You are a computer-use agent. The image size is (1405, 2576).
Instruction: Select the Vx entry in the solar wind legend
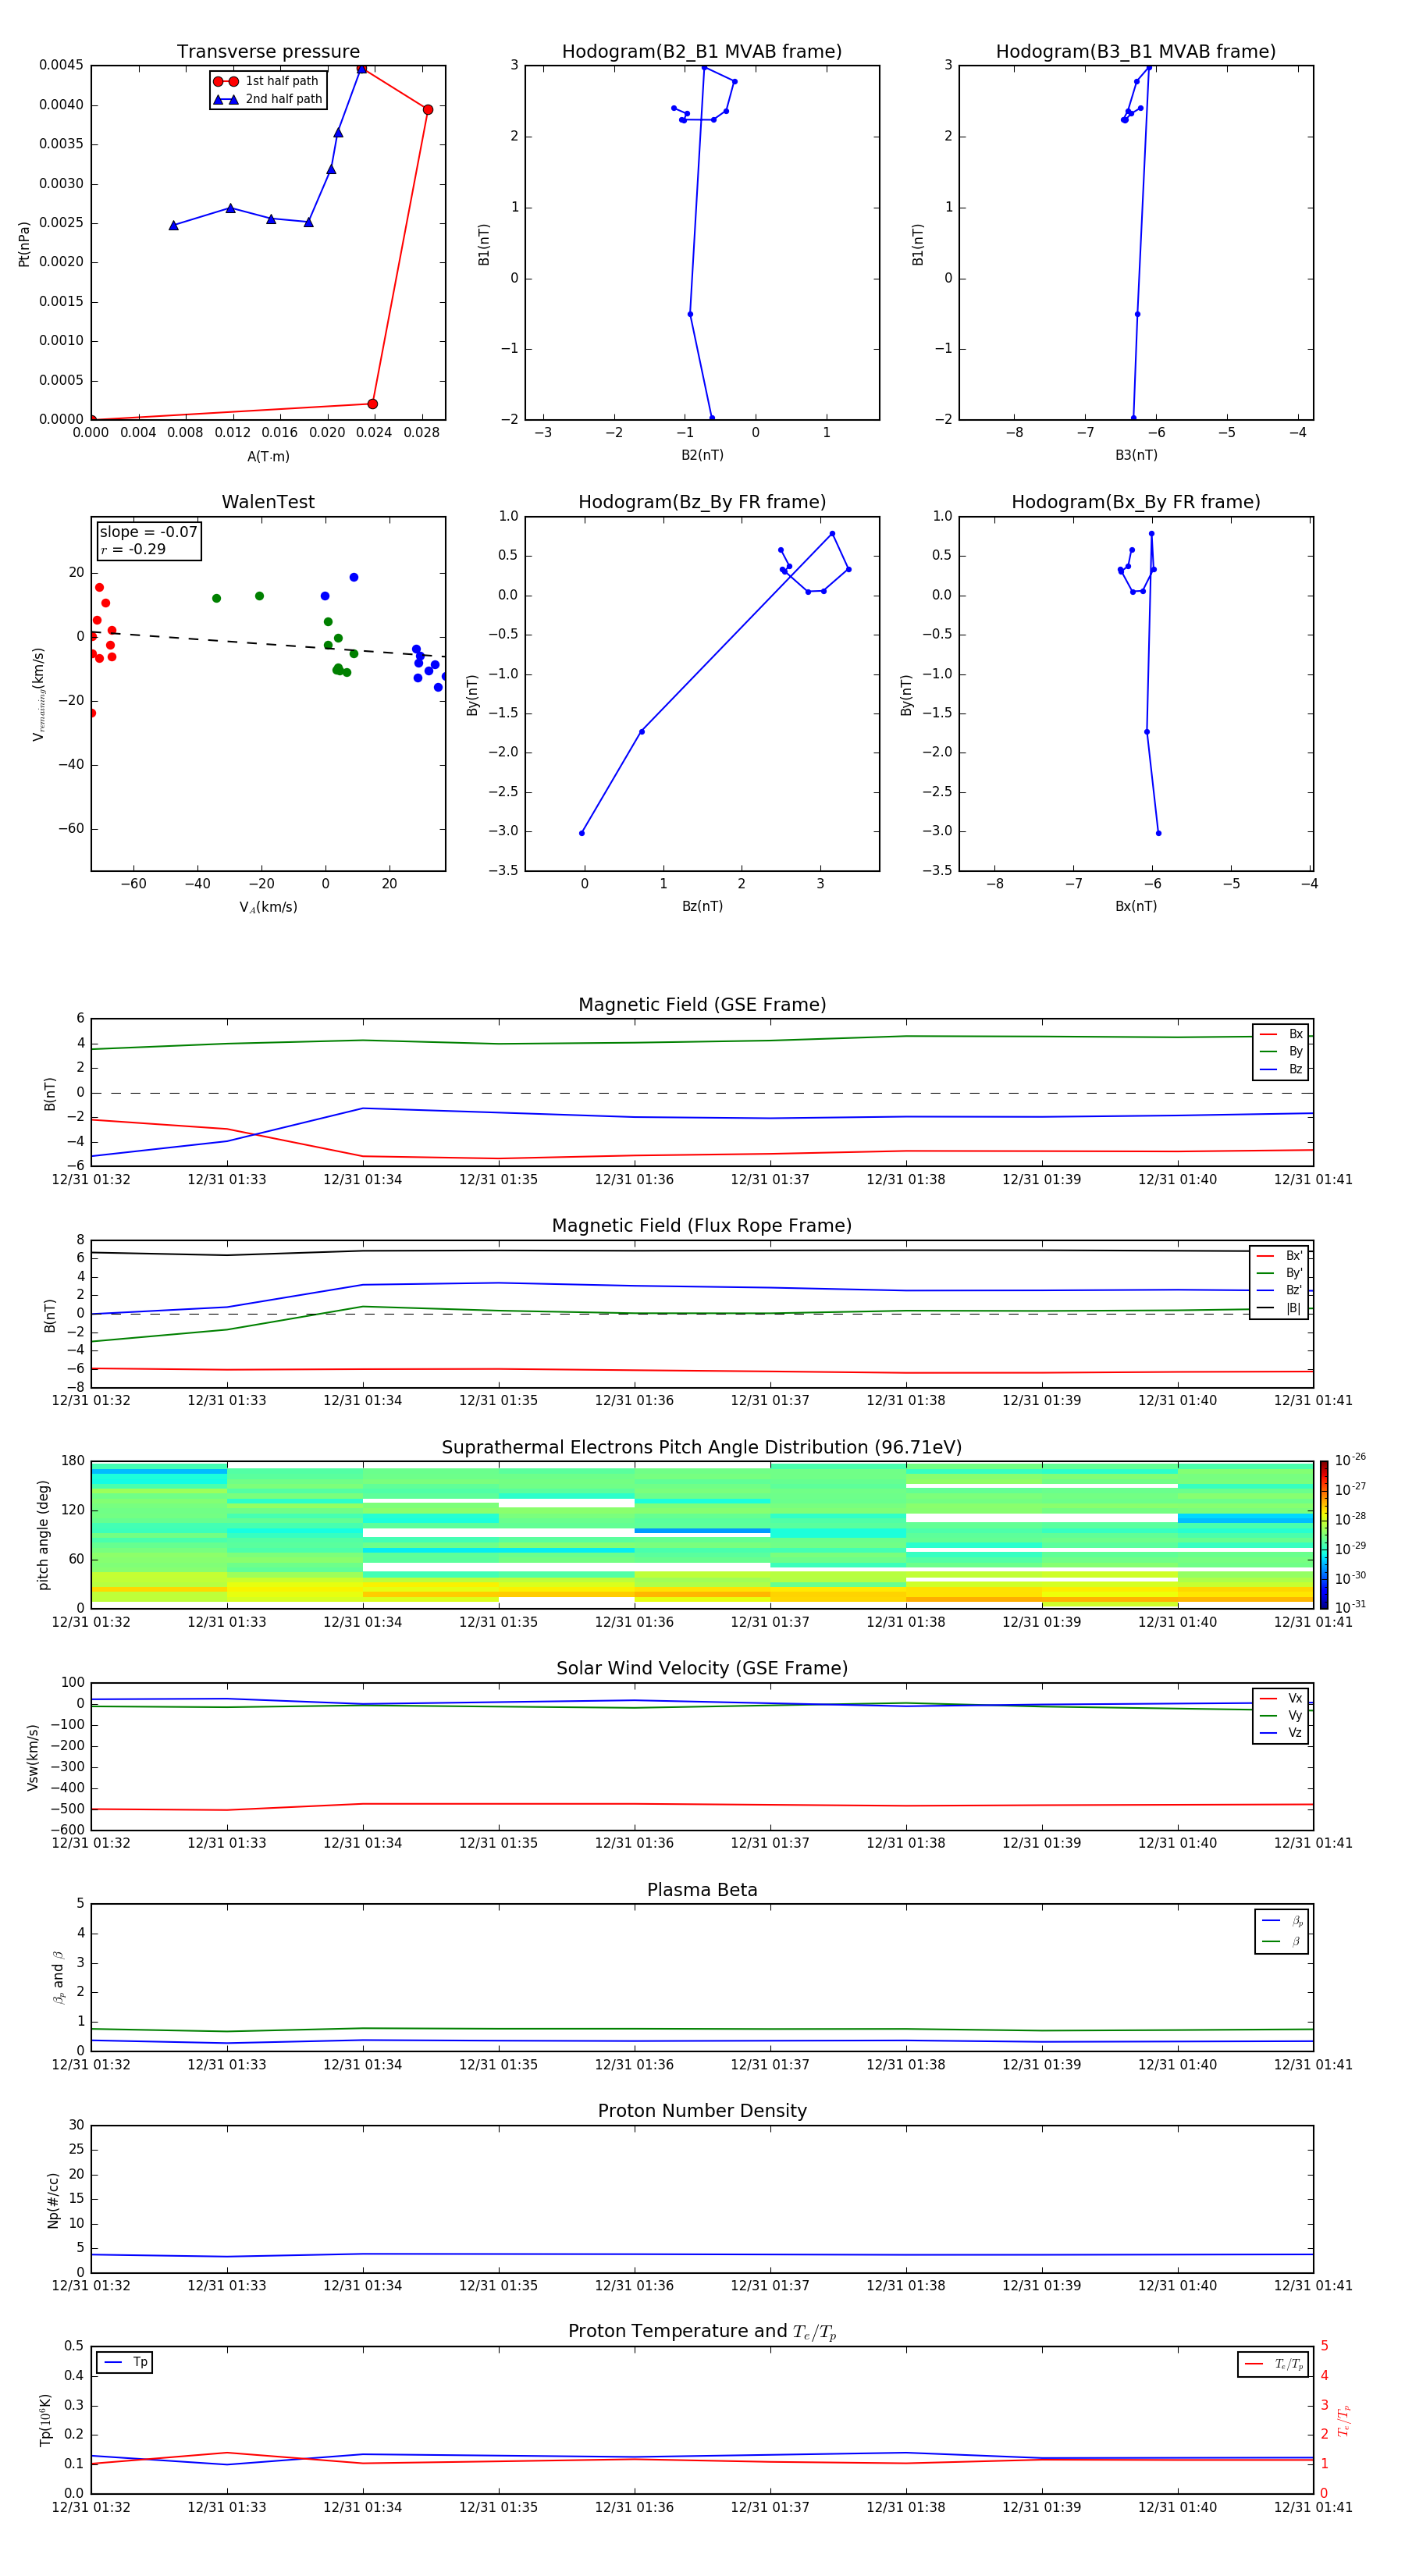(x=1281, y=1698)
